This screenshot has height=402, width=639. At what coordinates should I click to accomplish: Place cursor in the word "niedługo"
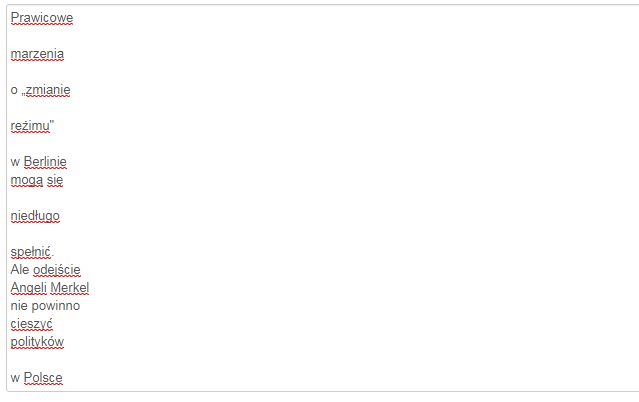[35, 216]
